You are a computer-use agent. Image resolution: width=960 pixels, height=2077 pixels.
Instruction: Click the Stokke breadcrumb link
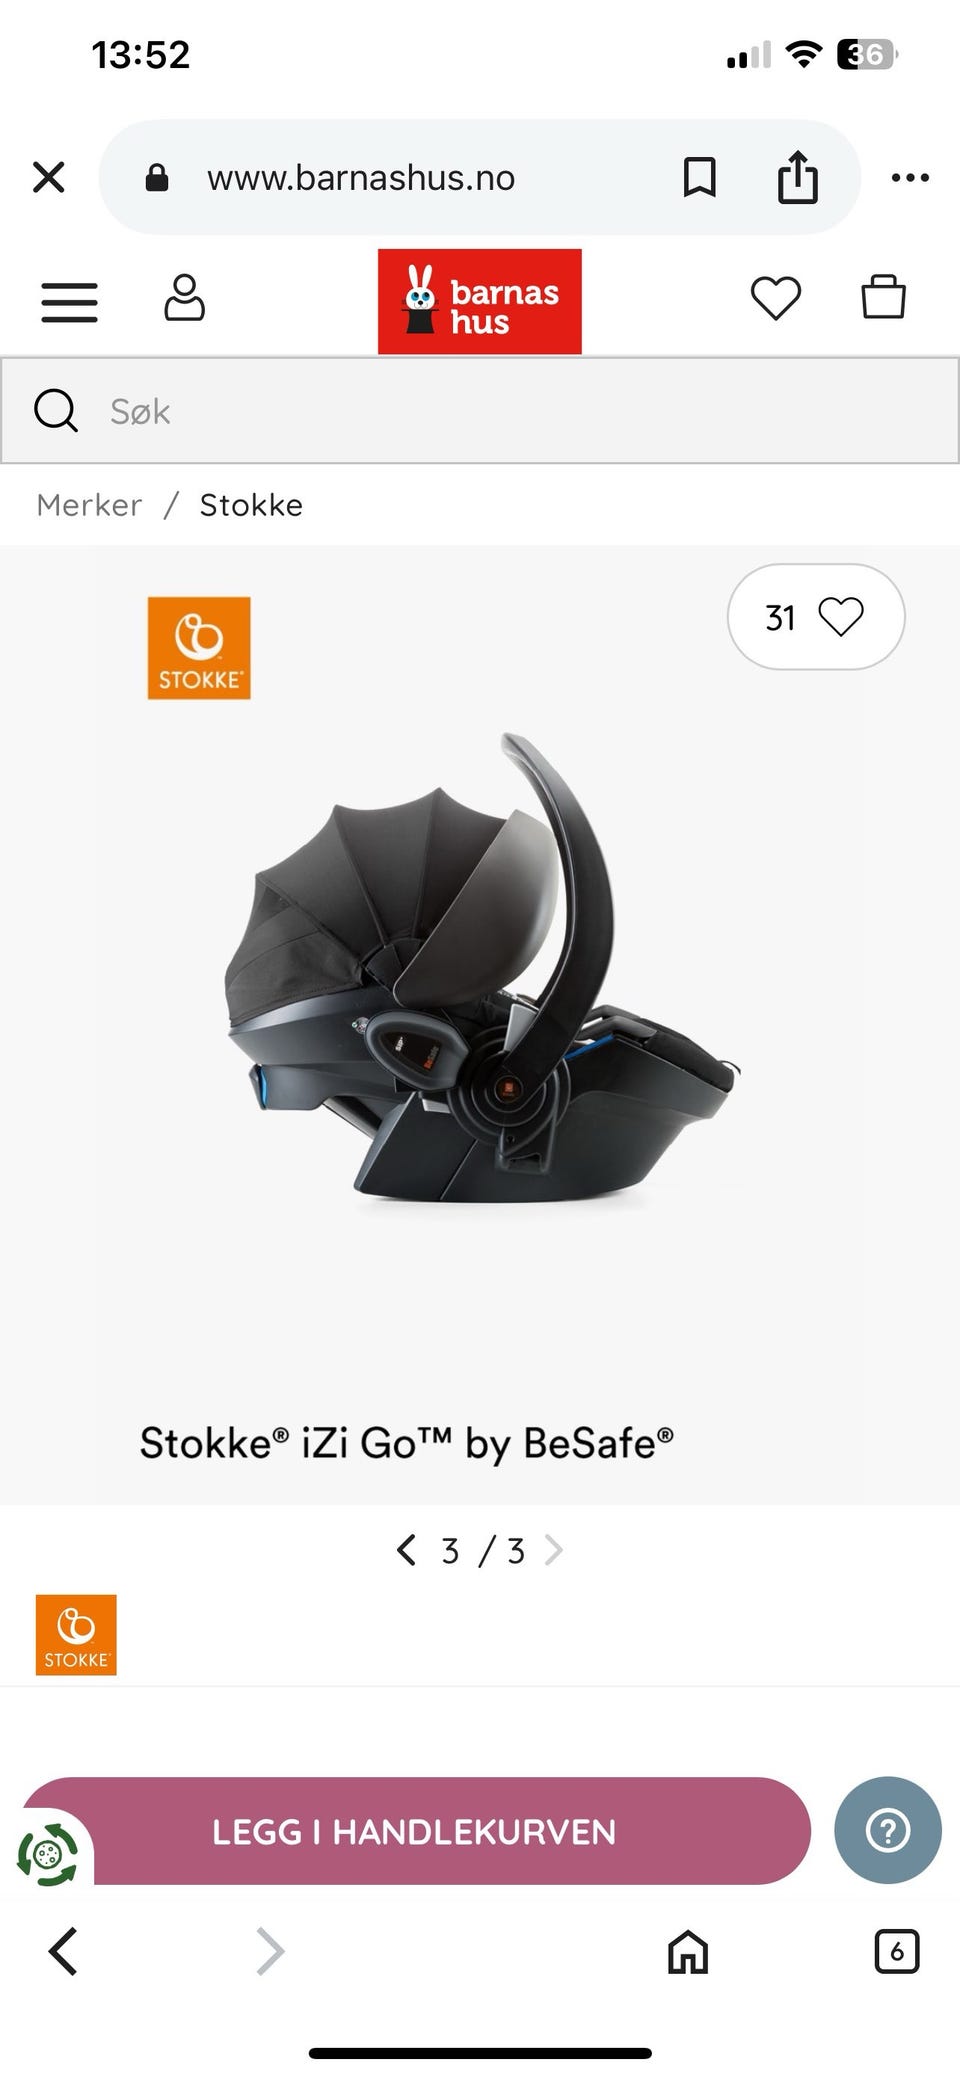point(251,505)
